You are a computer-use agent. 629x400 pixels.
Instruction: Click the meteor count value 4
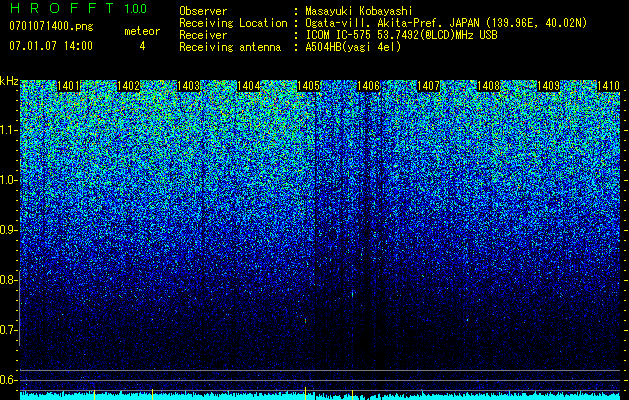pos(142,46)
